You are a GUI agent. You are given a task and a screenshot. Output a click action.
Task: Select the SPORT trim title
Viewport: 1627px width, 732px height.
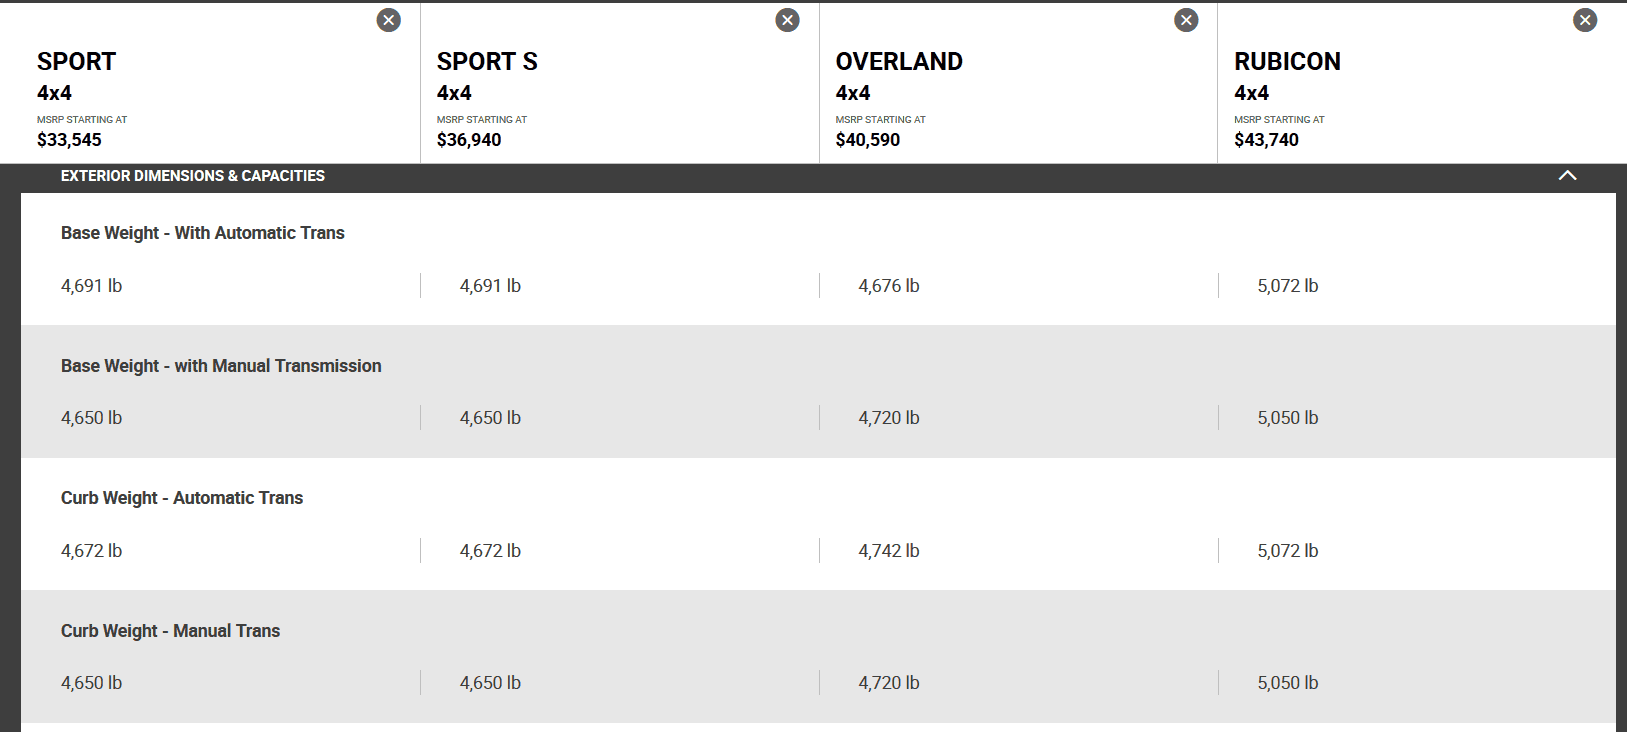[x=76, y=62]
